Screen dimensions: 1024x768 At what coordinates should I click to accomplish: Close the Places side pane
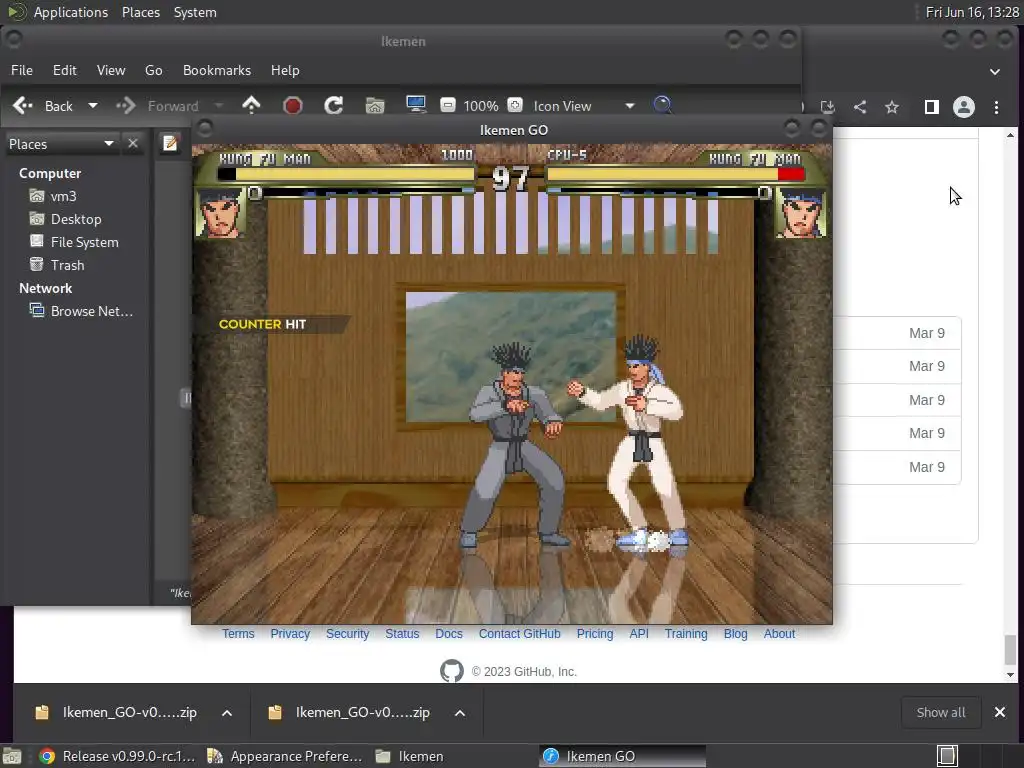pyautogui.click(x=133, y=143)
